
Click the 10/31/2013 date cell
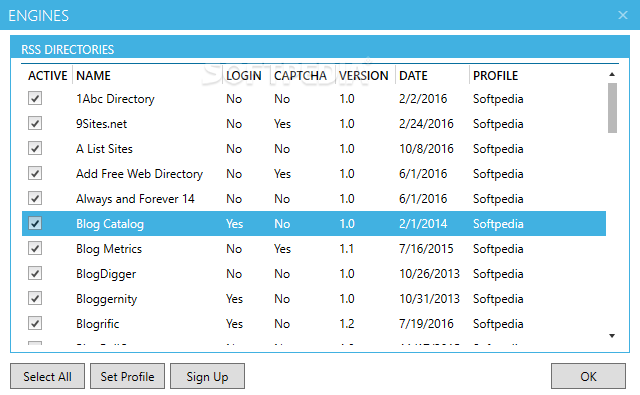pyautogui.click(x=429, y=299)
